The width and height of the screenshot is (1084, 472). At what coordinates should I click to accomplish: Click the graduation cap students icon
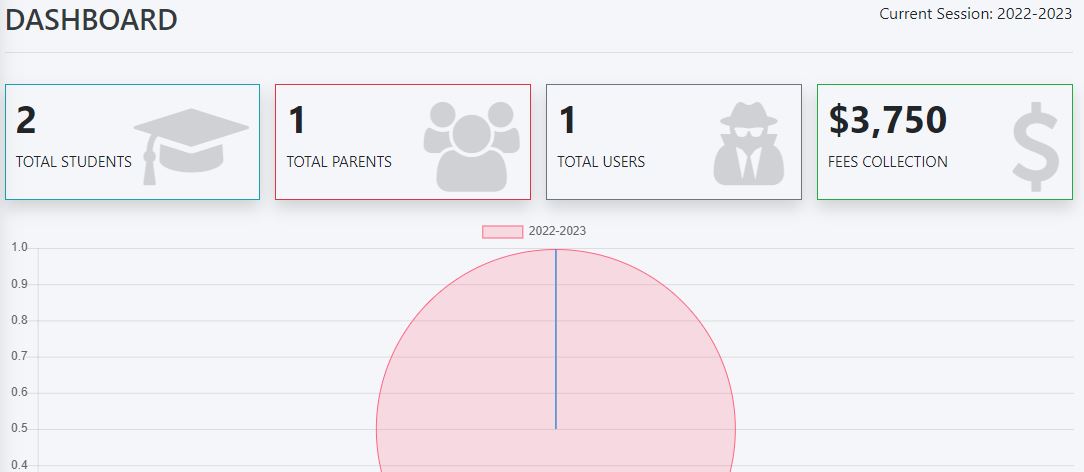click(x=191, y=144)
